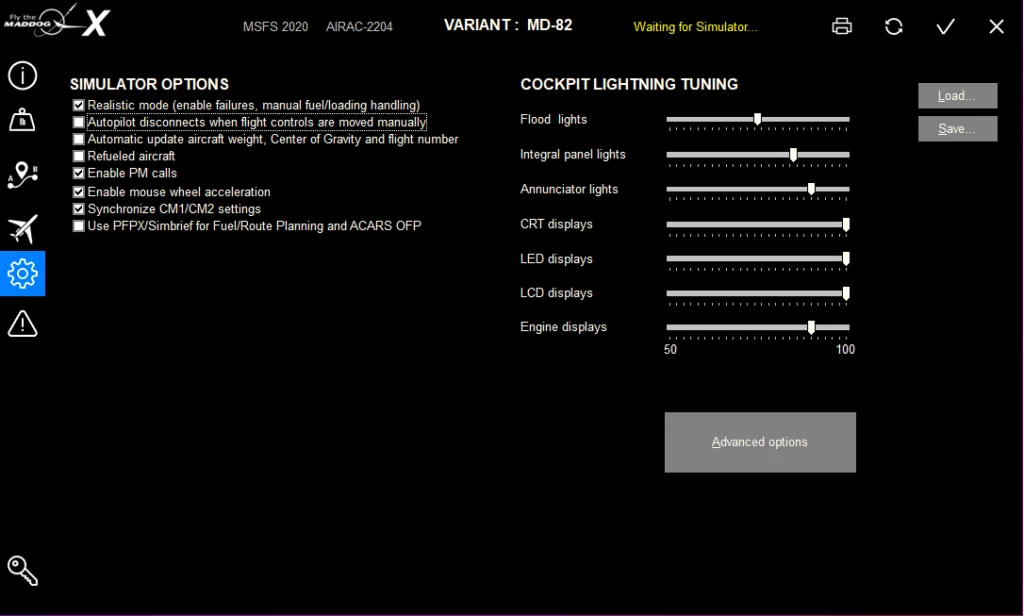The height and width of the screenshot is (616, 1024).
Task: Uncheck Synchronize CM1/CM2 settings
Action: [78, 209]
